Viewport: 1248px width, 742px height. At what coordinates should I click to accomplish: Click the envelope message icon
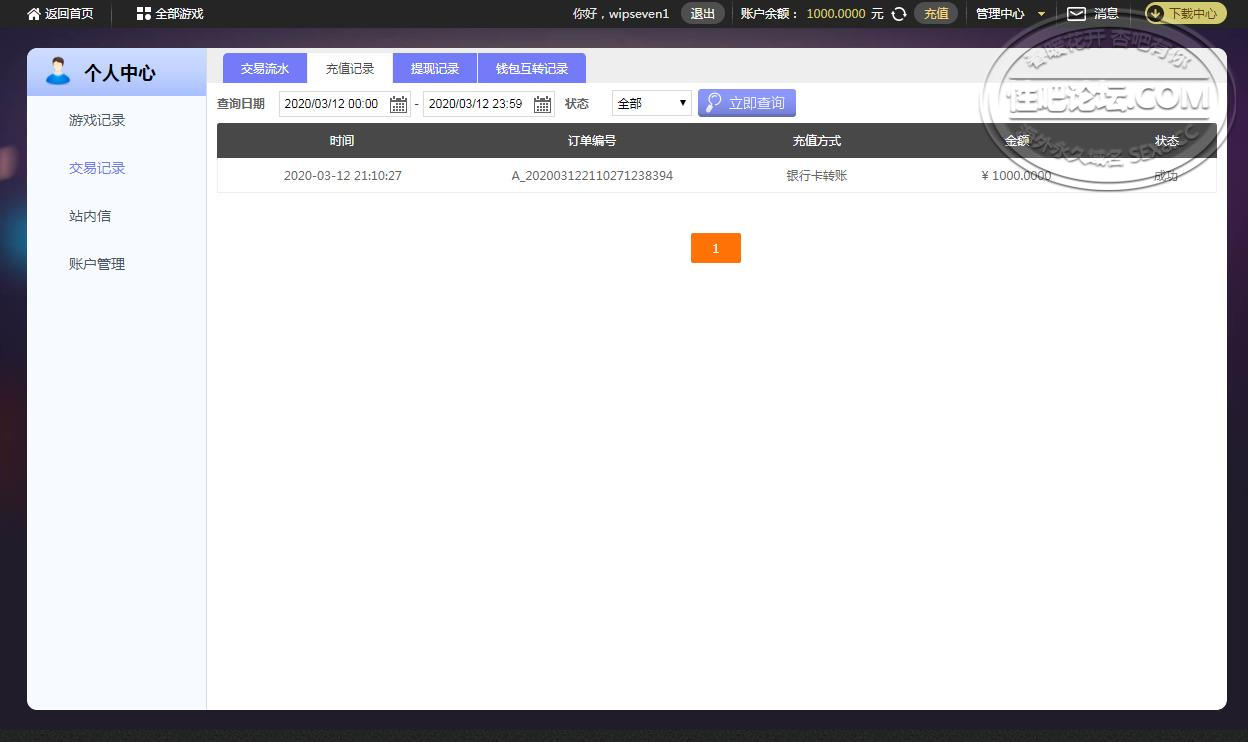(x=1076, y=14)
